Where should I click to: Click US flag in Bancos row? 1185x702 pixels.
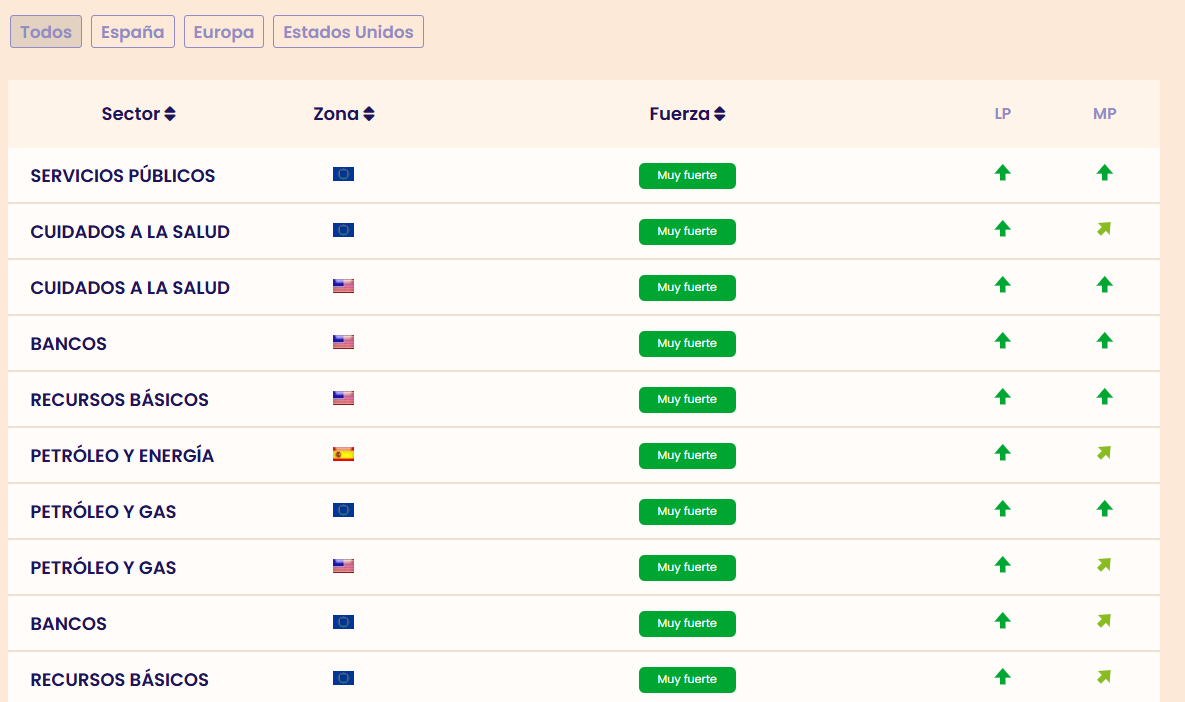[x=343, y=342]
